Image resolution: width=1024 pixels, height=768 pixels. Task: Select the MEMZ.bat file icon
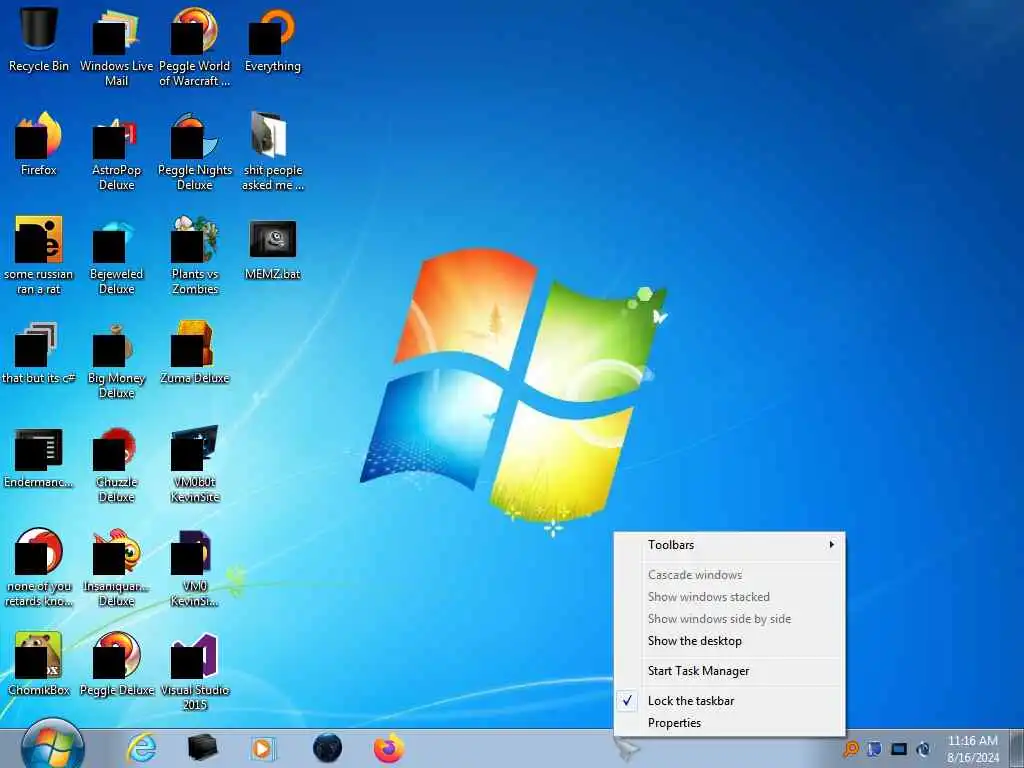coord(272,248)
